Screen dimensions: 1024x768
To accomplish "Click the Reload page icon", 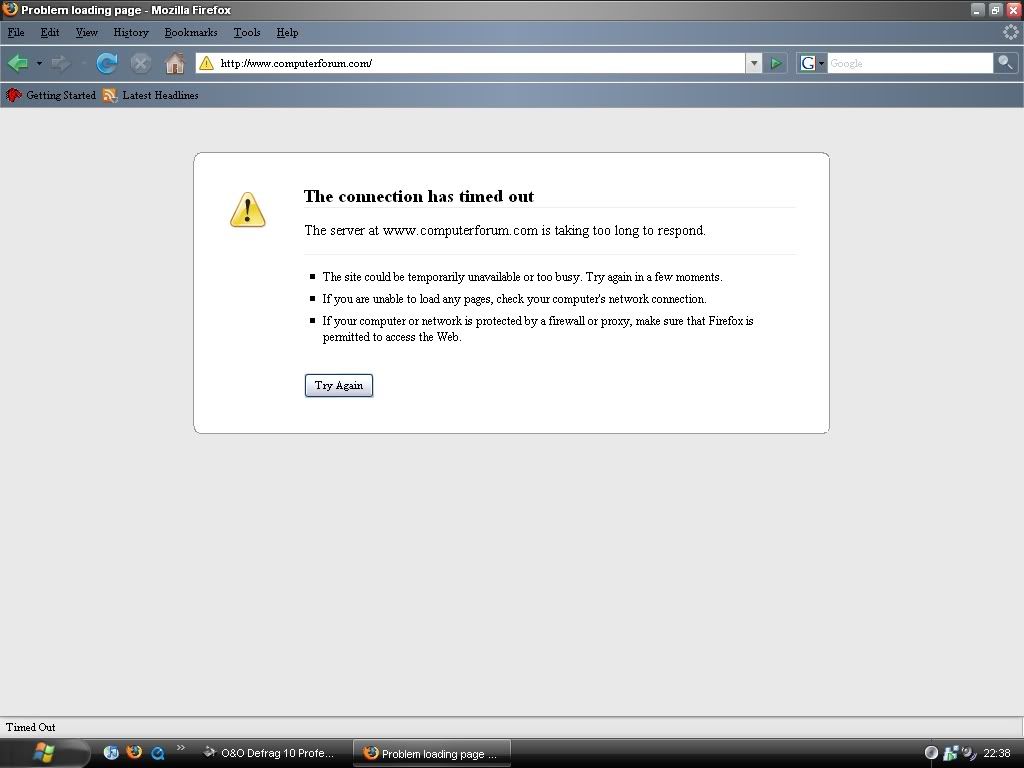I will point(107,63).
